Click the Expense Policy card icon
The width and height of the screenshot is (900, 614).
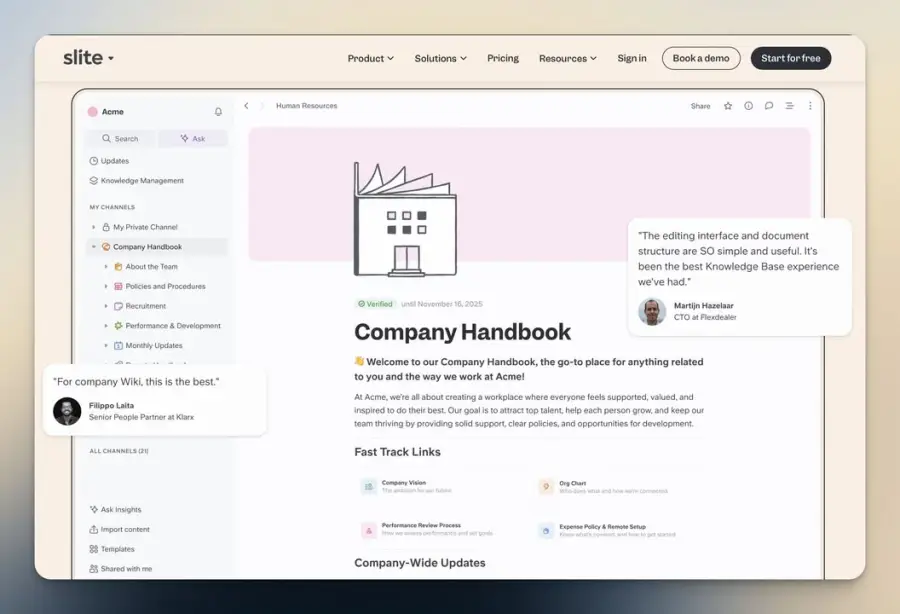(546, 531)
